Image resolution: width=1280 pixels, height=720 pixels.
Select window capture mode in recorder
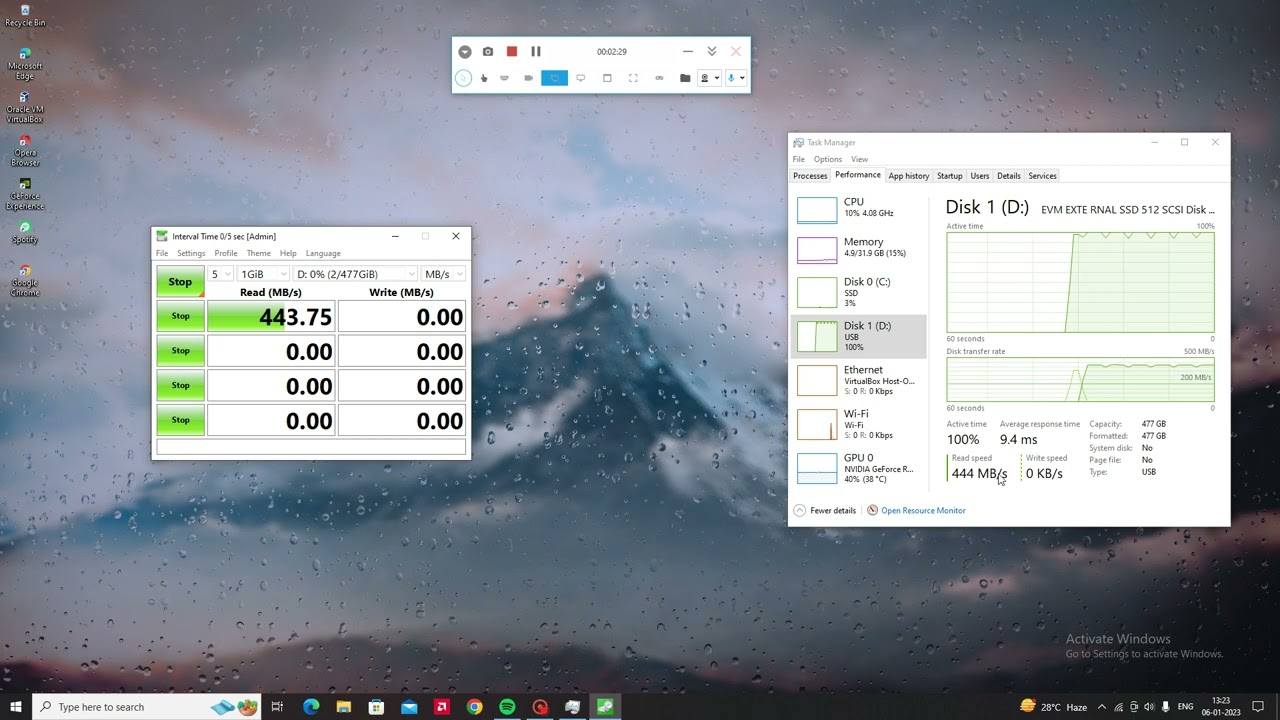click(607, 78)
